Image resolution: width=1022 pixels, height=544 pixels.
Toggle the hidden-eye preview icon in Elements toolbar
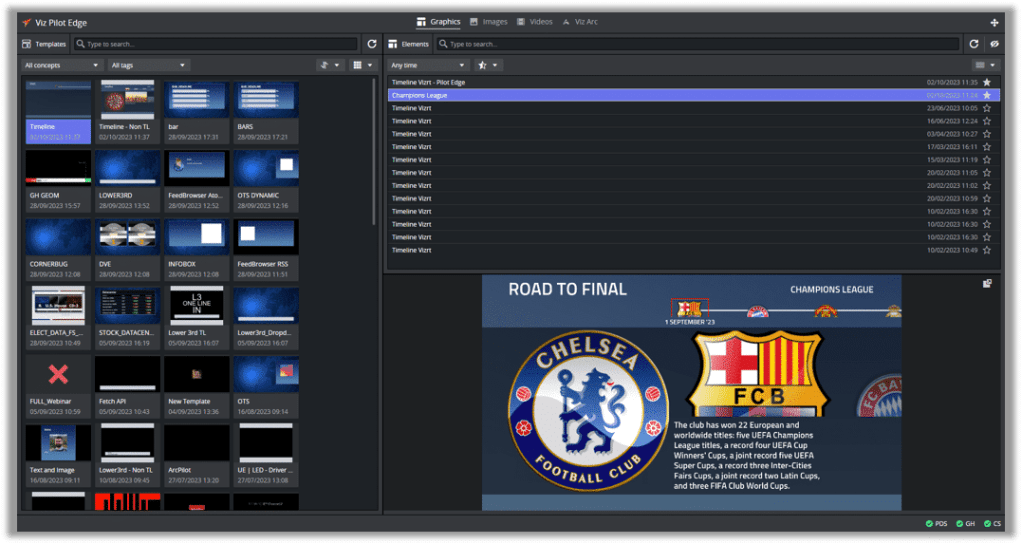tap(994, 44)
